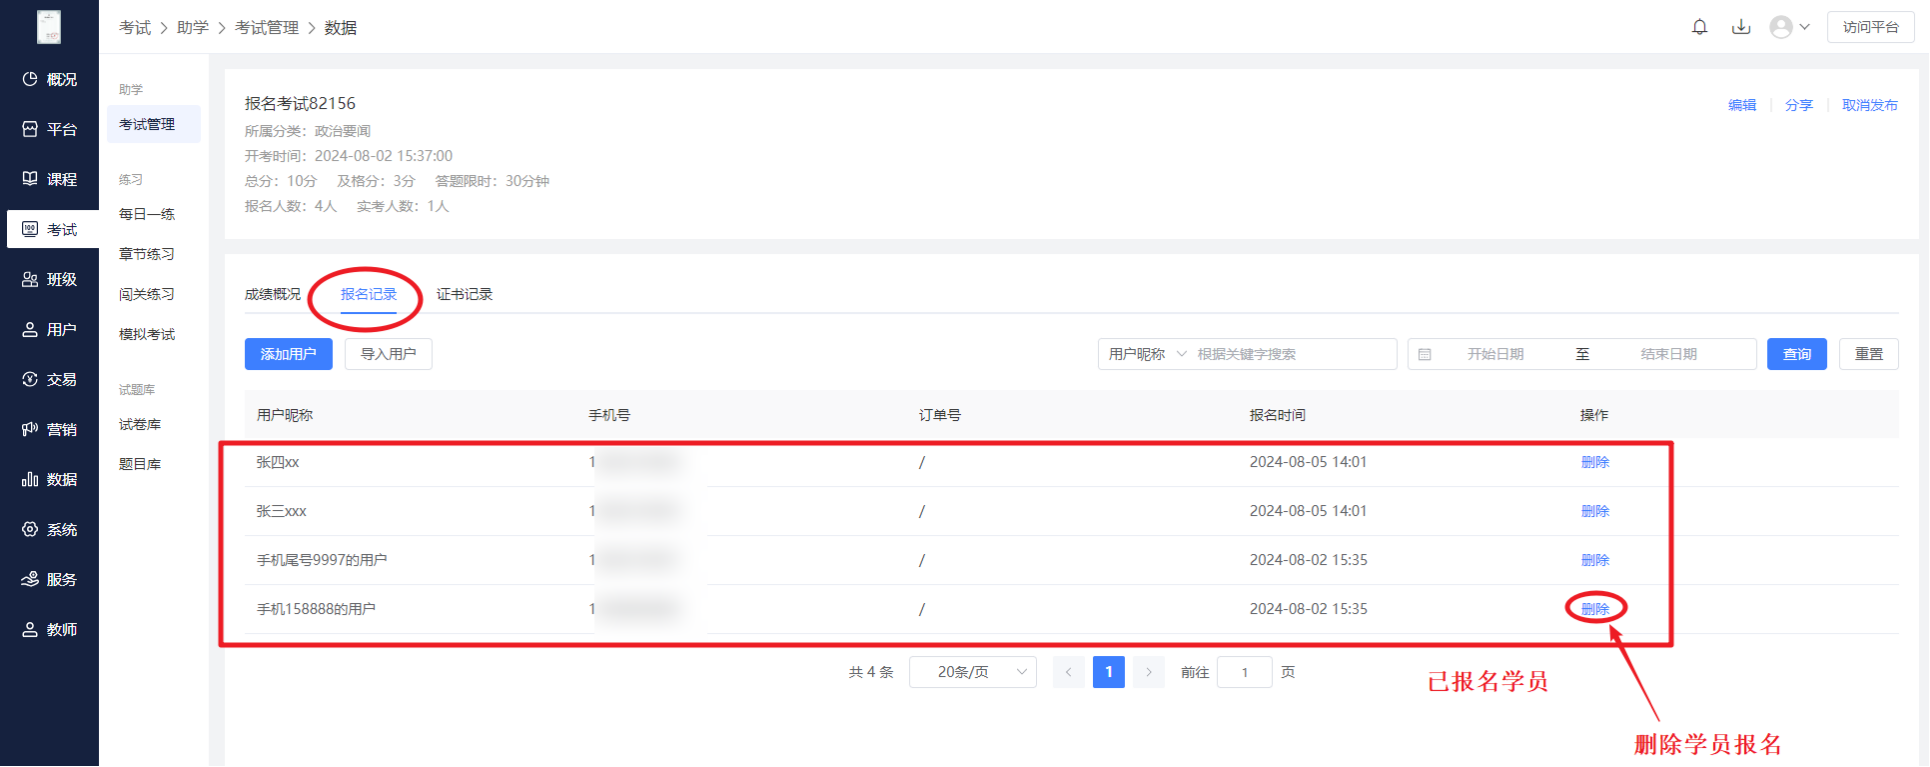Image resolution: width=1930 pixels, height=767 pixels.
Task: Select 每日一练 in the submenu
Action: point(147,214)
